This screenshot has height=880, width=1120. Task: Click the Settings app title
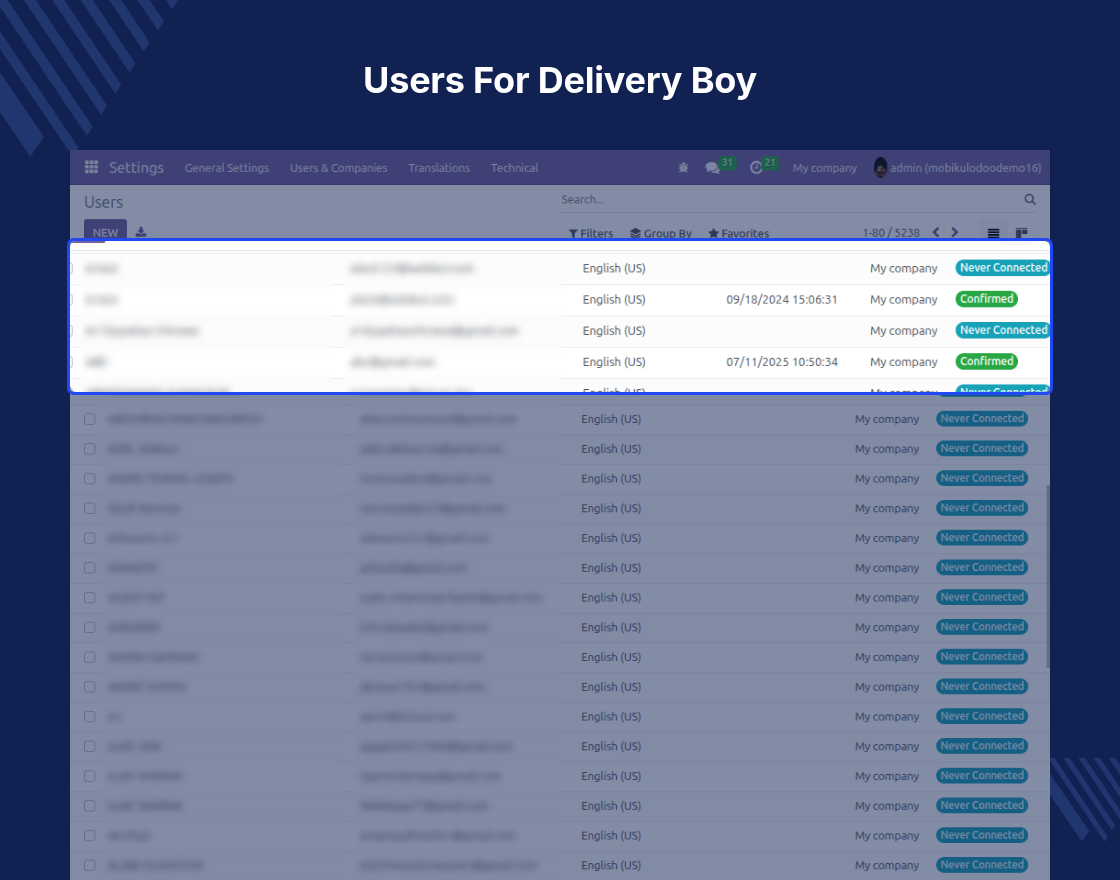pyautogui.click(x=136, y=167)
